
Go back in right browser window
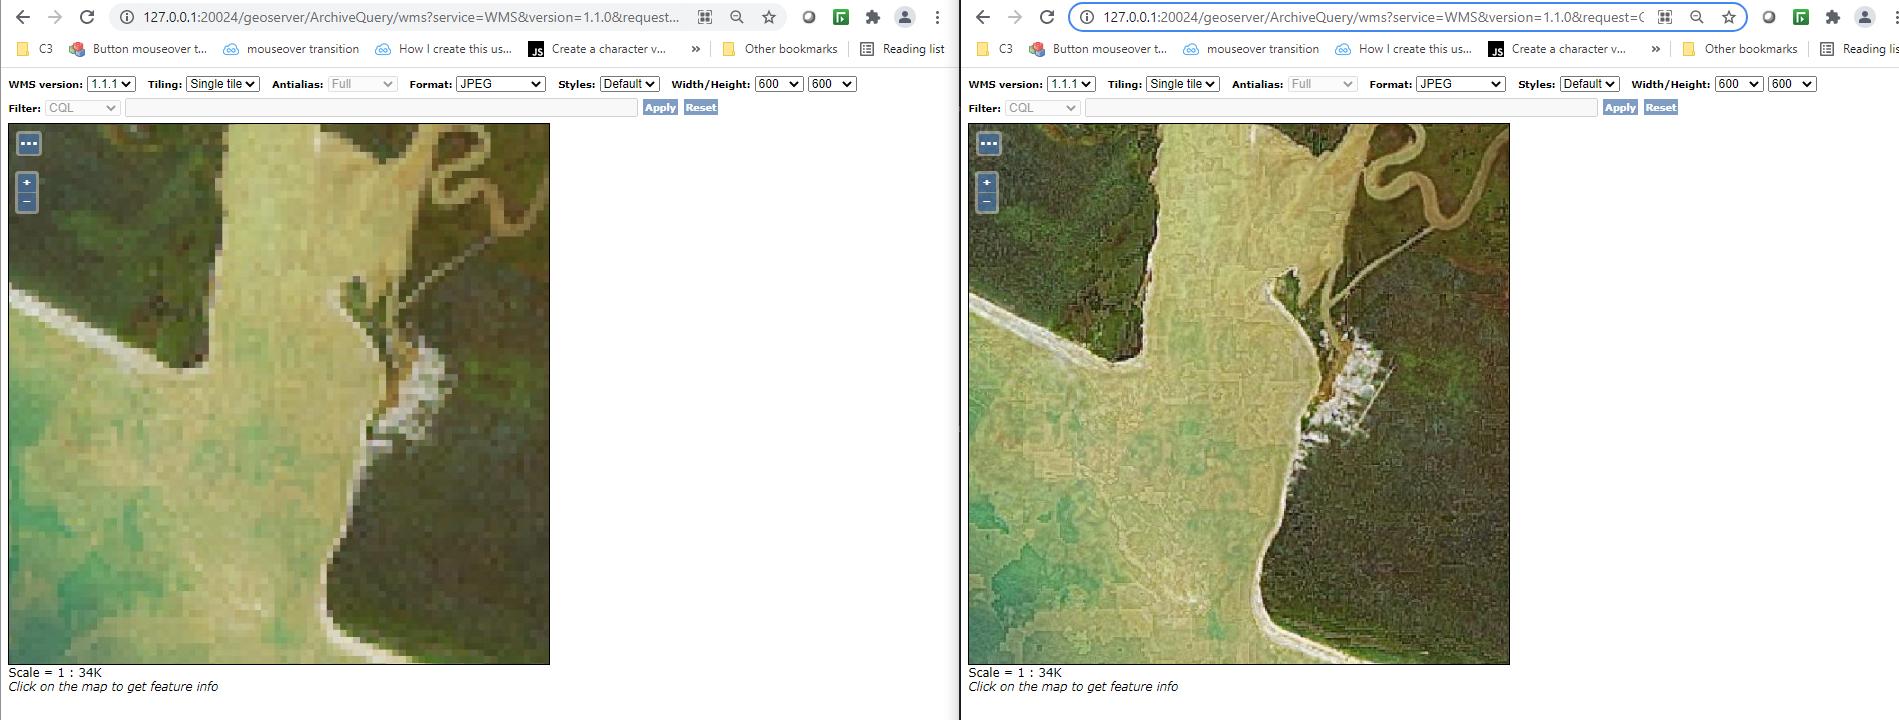pos(983,17)
